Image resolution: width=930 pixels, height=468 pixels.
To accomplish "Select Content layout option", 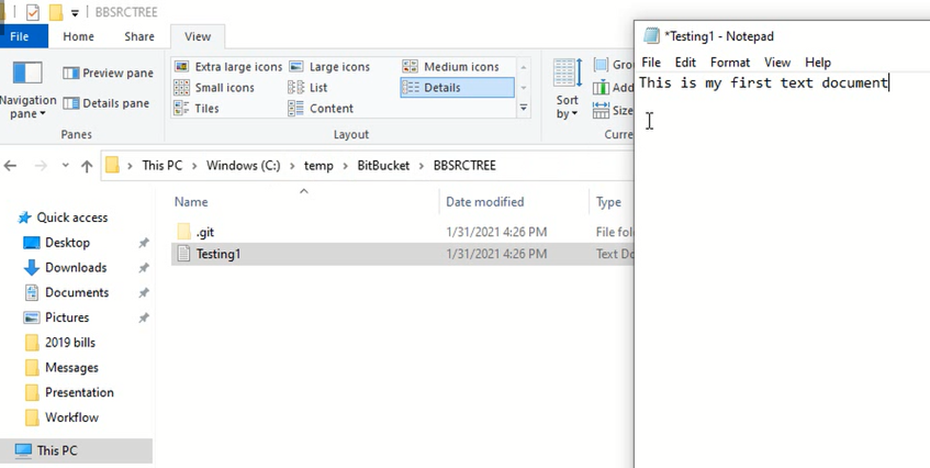I will pyautogui.click(x=321, y=109).
